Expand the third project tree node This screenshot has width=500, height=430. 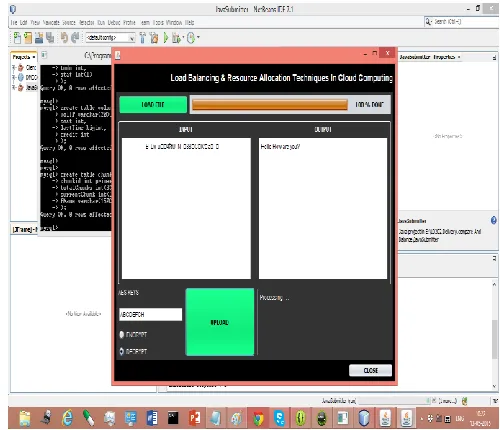[x=14, y=88]
